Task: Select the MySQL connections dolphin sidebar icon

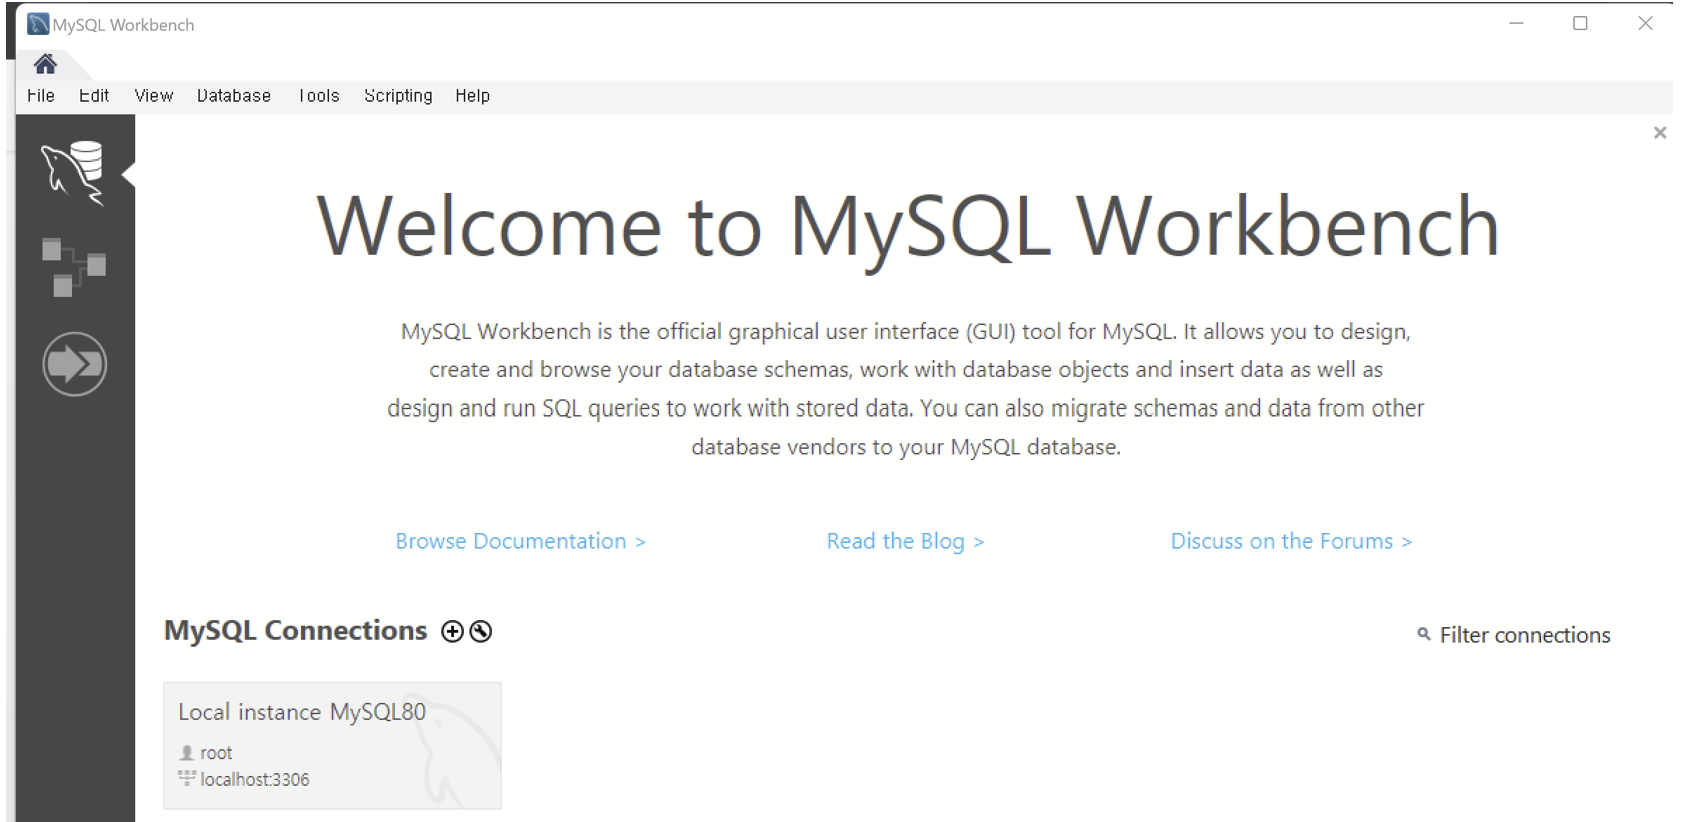Action: (x=74, y=174)
